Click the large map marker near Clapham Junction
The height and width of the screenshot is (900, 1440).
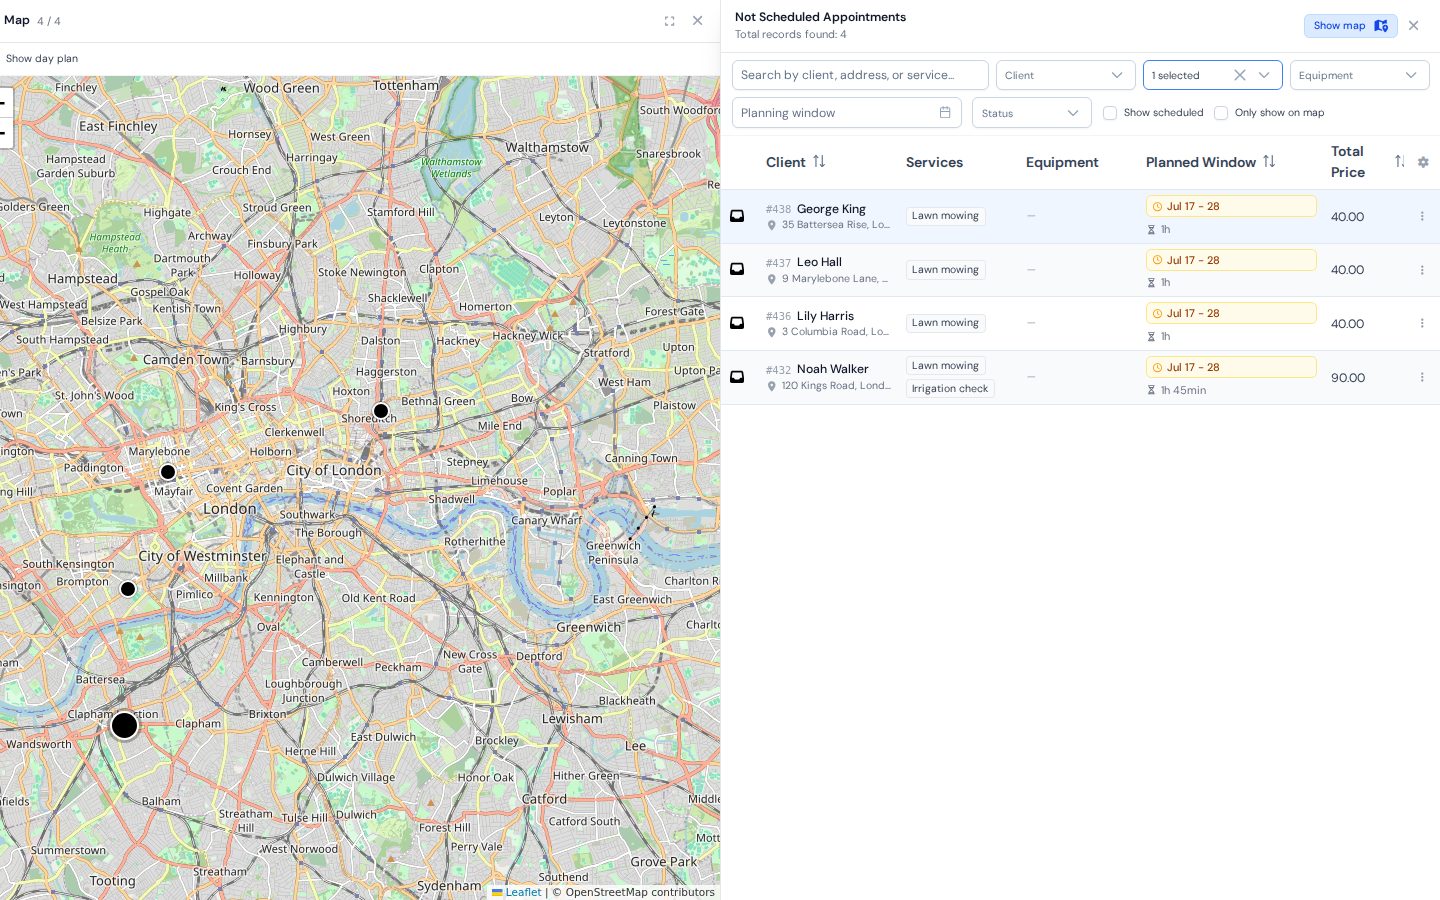(124, 725)
